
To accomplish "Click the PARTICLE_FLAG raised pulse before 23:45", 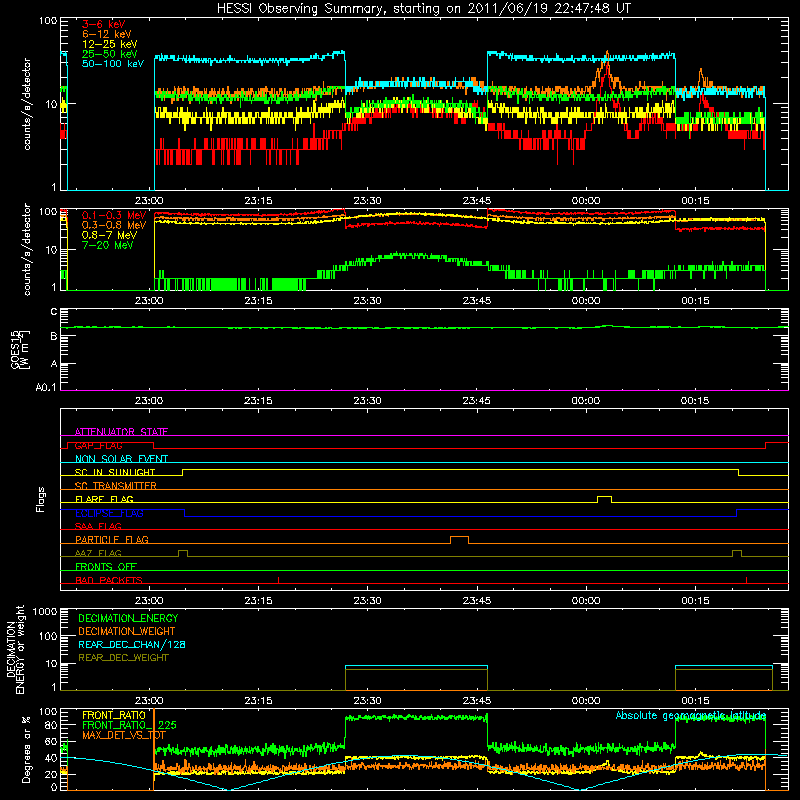I will (x=459, y=540).
